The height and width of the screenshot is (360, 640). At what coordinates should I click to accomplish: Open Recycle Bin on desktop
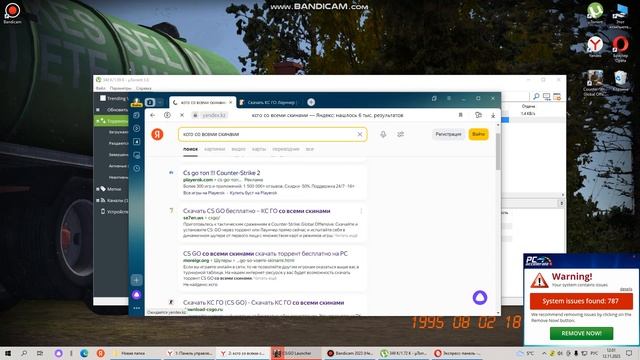620,80
